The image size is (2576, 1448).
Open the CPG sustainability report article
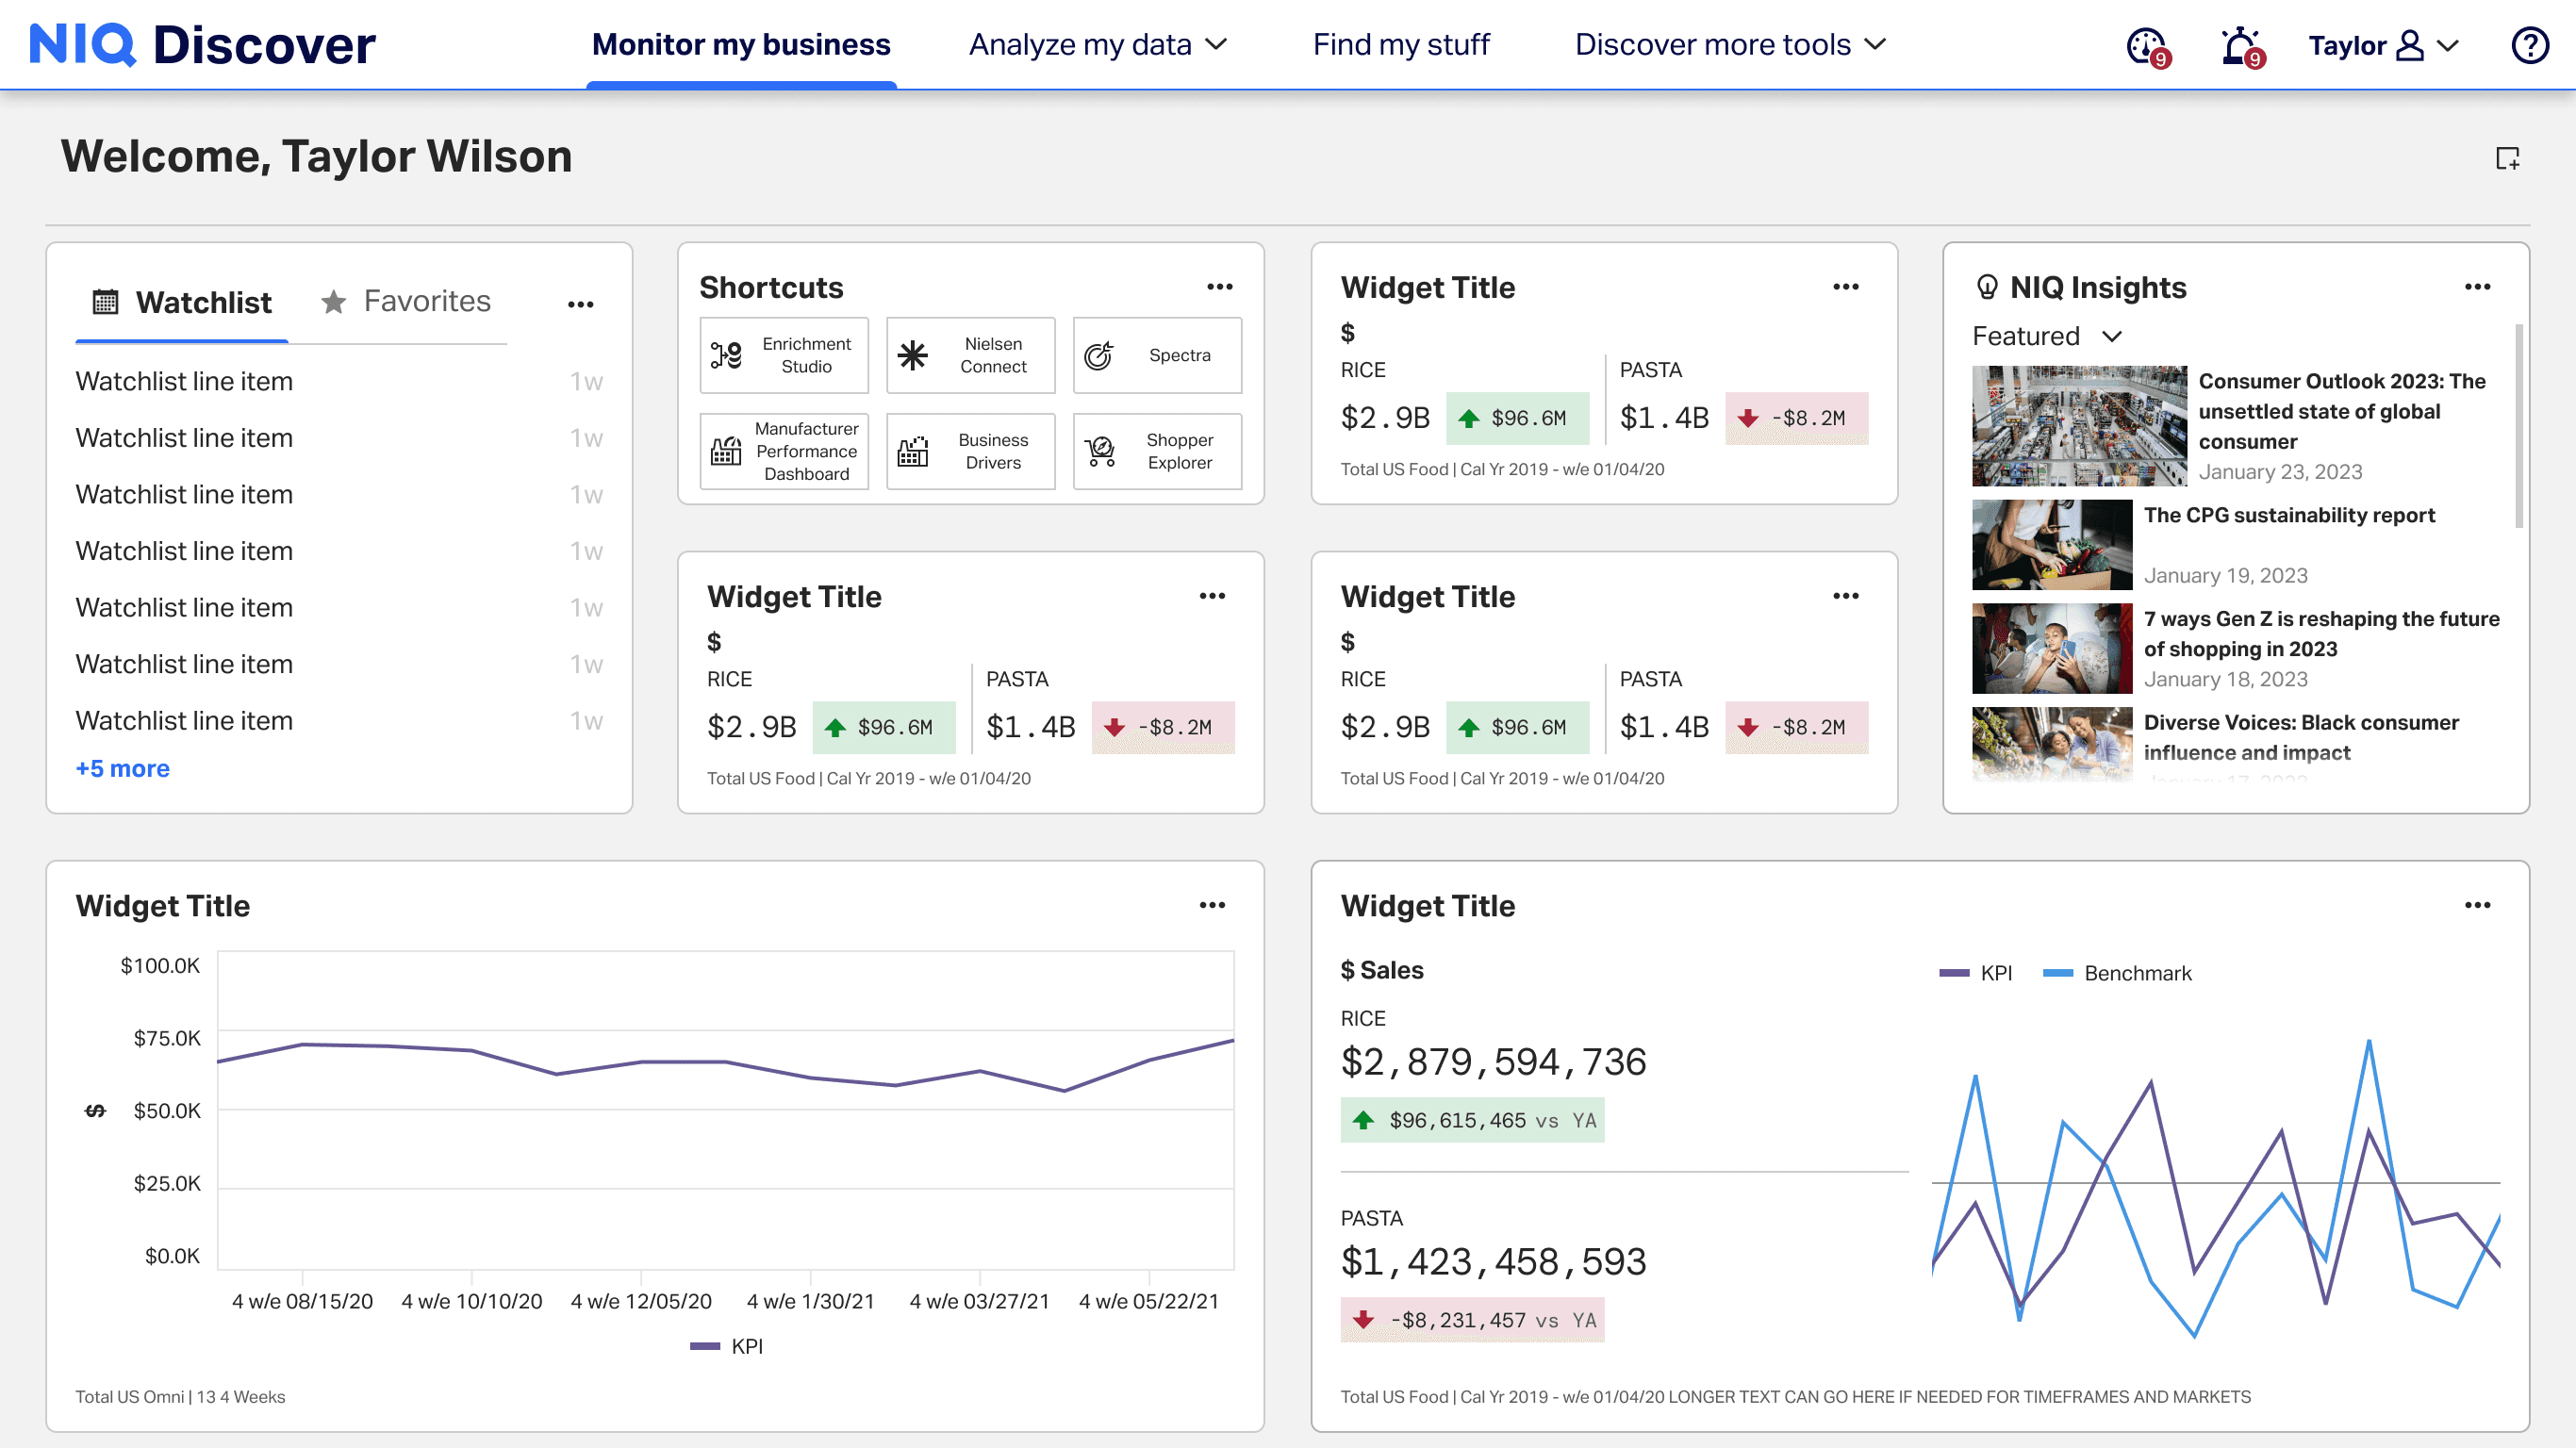click(x=2288, y=515)
